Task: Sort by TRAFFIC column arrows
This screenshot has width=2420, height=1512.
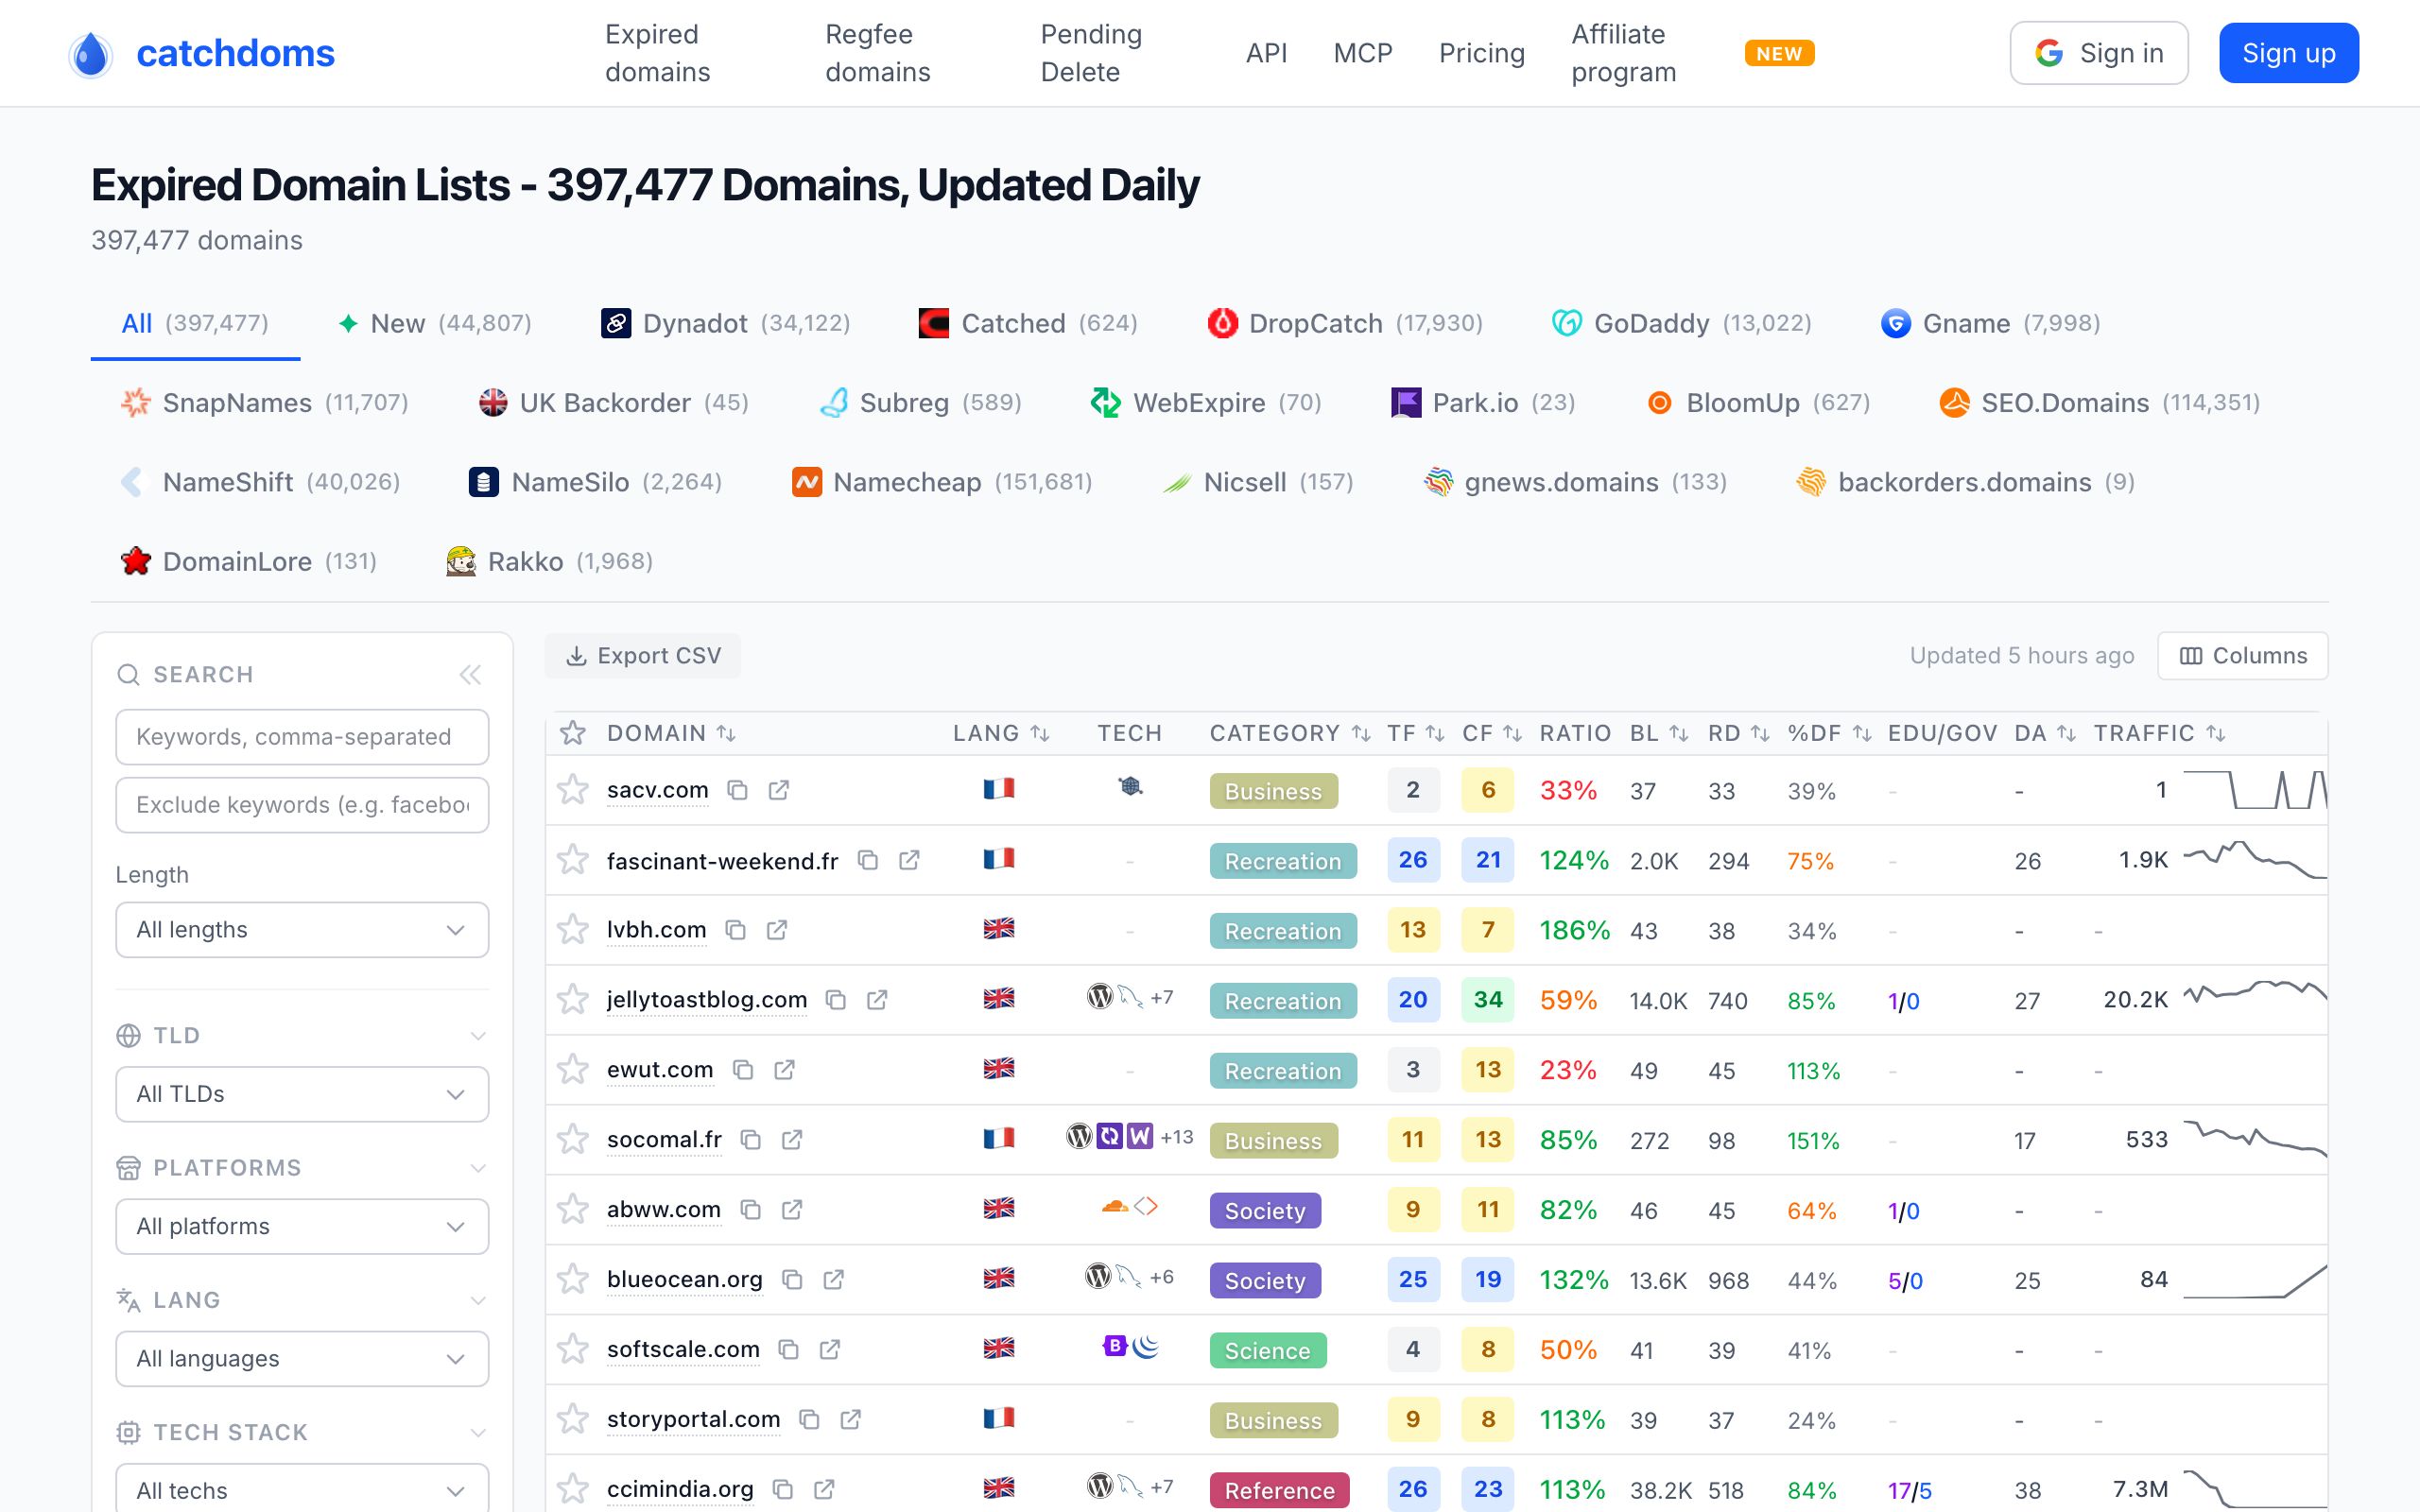Action: (x=2216, y=734)
